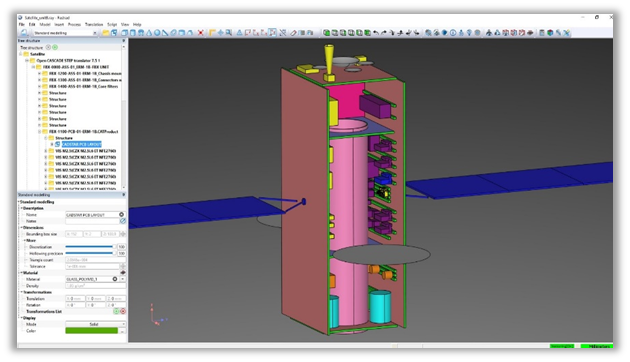Screen dimensions: 630x362
Task: Open the Insert menu
Action: point(59,25)
